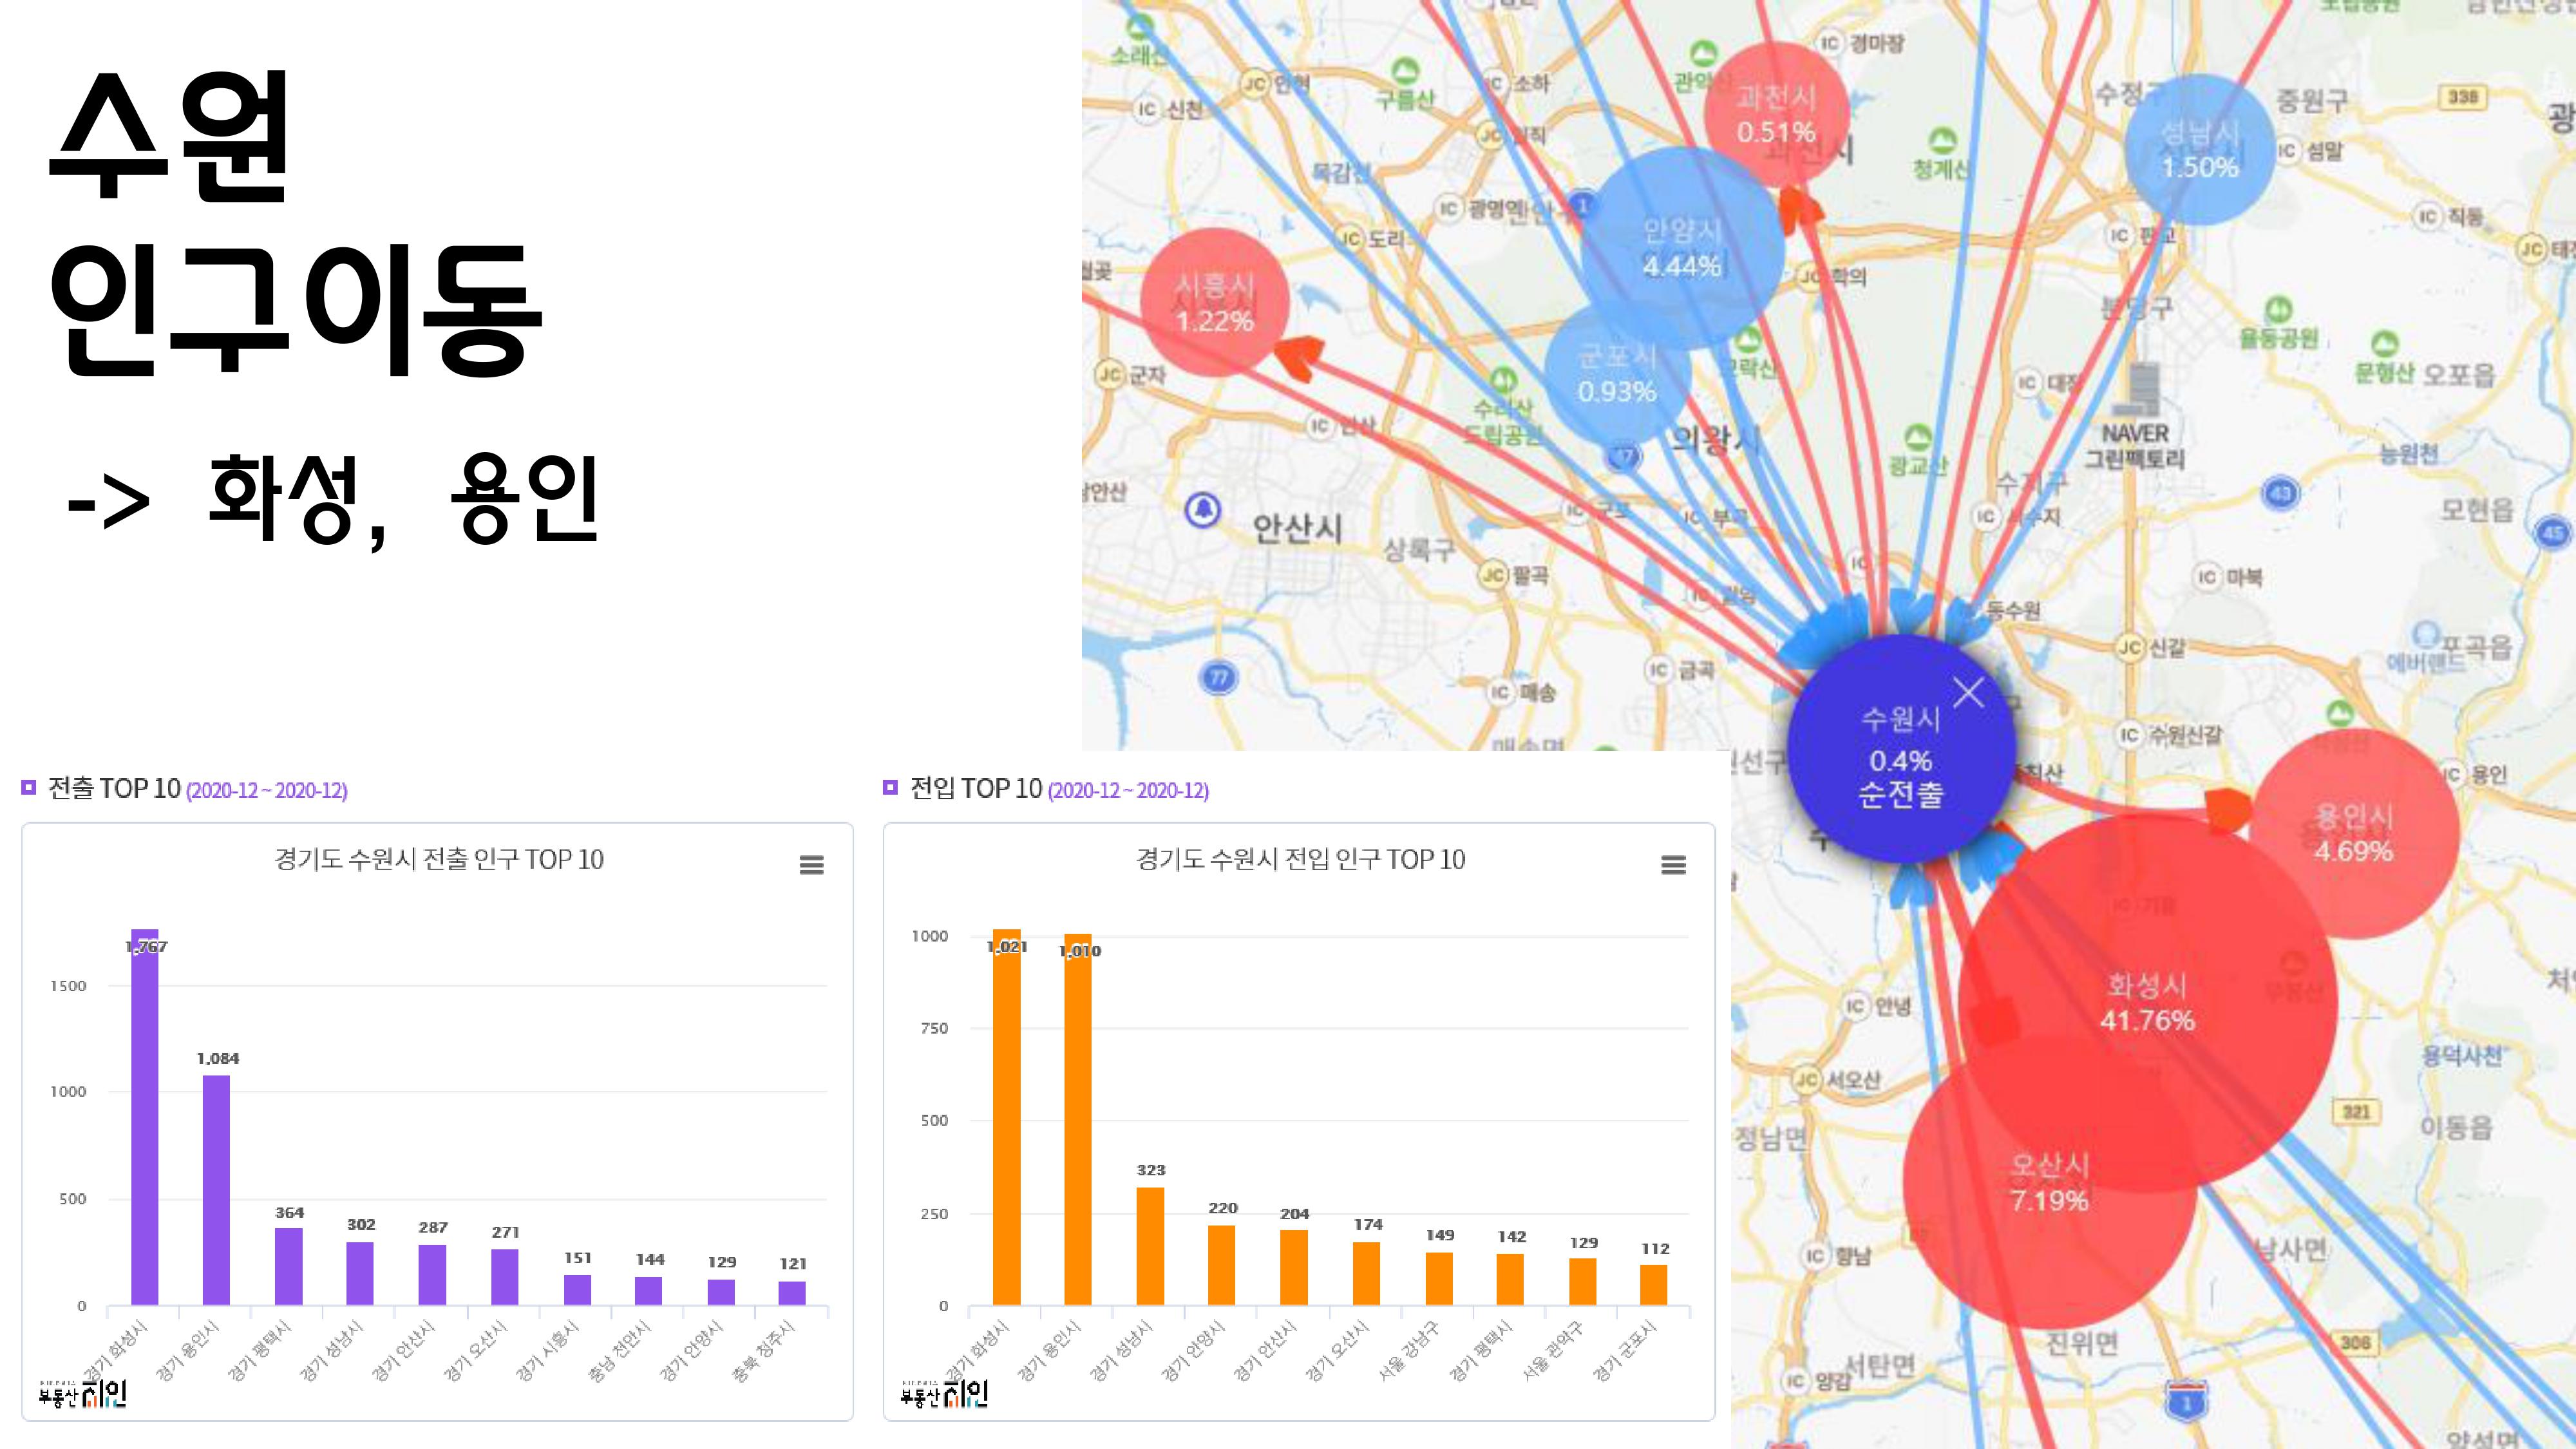Click the bell marker near 안산시 on the map
2576x1449 pixels.
coord(1203,509)
